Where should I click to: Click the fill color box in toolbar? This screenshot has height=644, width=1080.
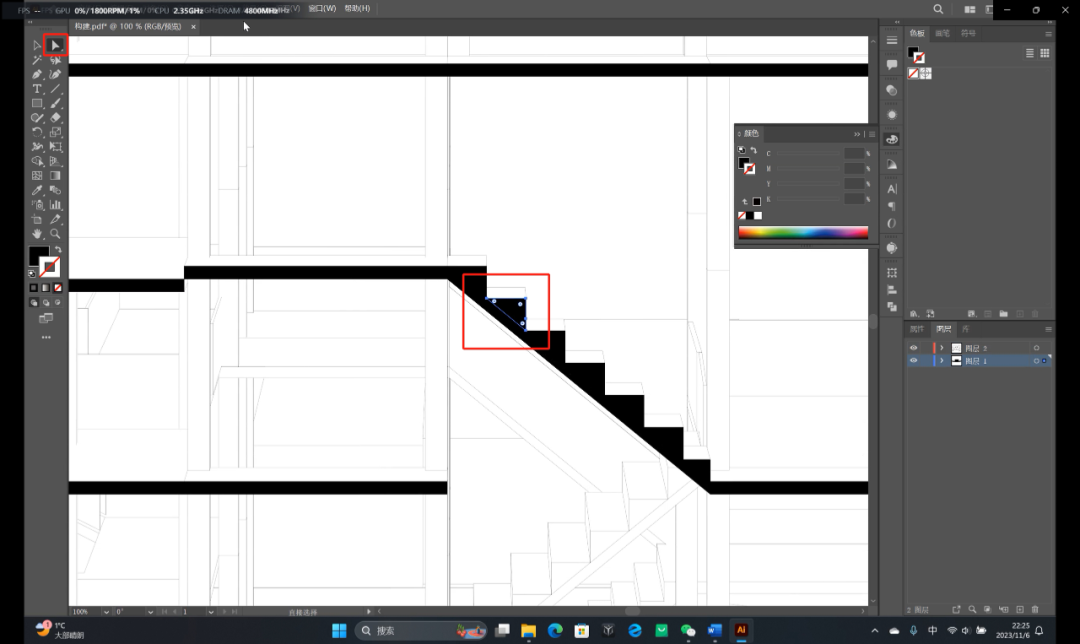click(39, 256)
